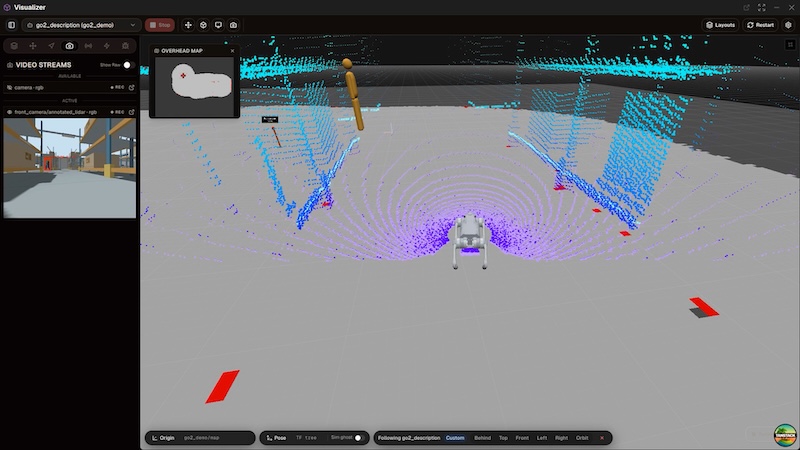Select the camera video streams sidebar tab
This screenshot has height=450, width=800.
69,46
